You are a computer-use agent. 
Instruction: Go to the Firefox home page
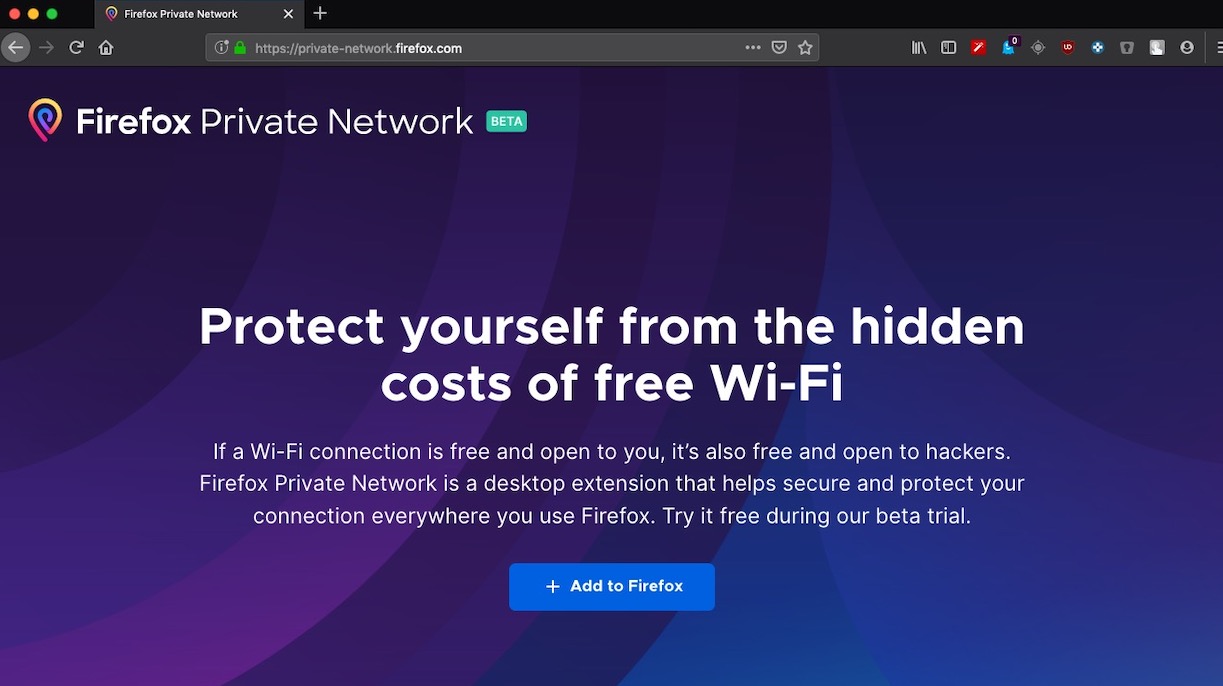106,48
